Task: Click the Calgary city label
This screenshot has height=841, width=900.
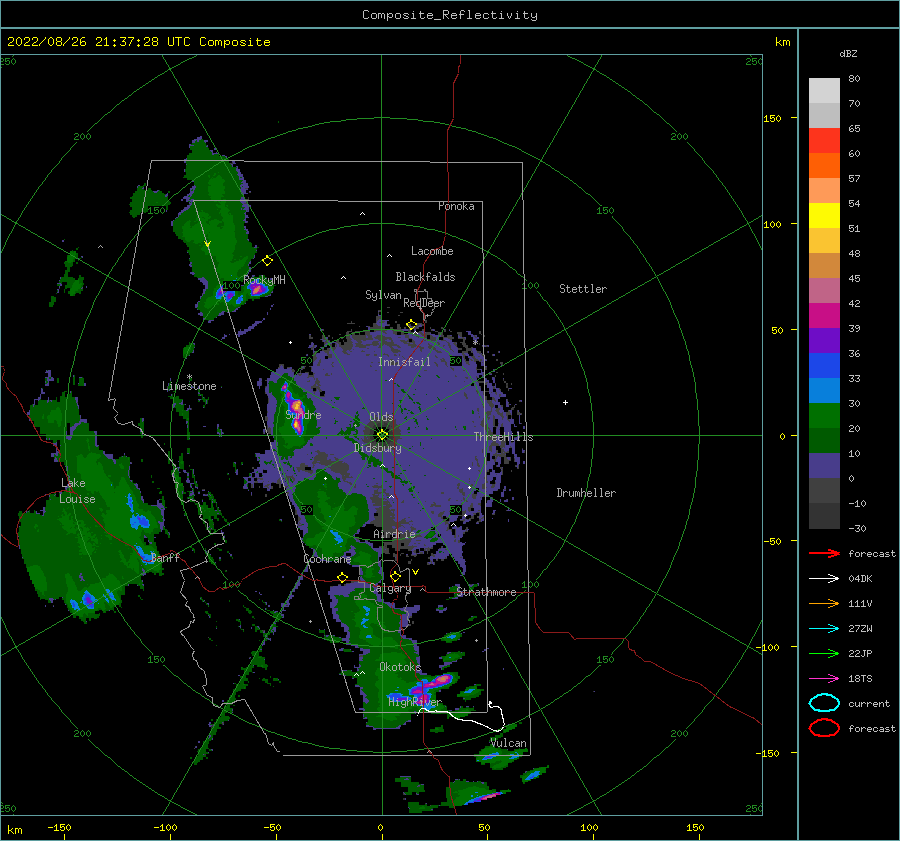Action: [390, 588]
